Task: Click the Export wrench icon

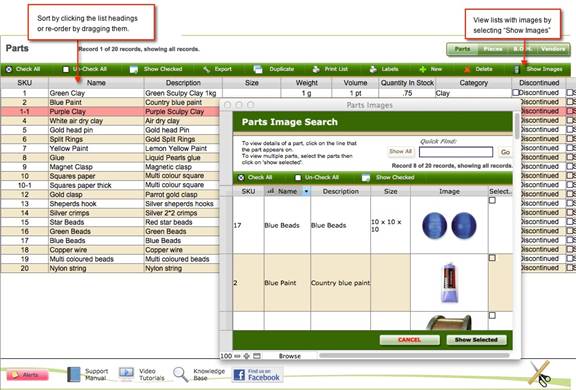Action: (206, 69)
